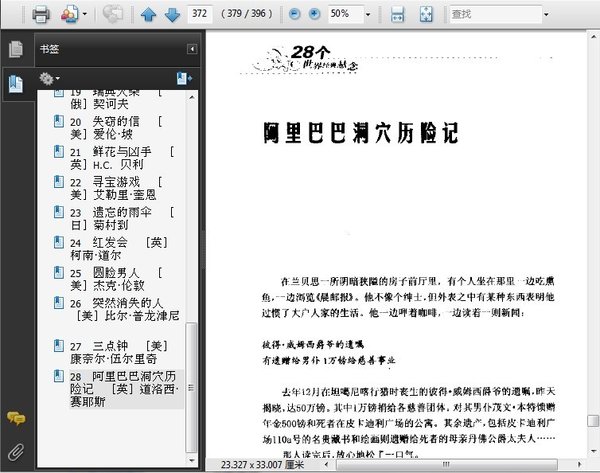Click bookmark icon beside 28 阿里巴巴洞穴
The height and width of the screenshot is (473, 600).
[x=59, y=376]
